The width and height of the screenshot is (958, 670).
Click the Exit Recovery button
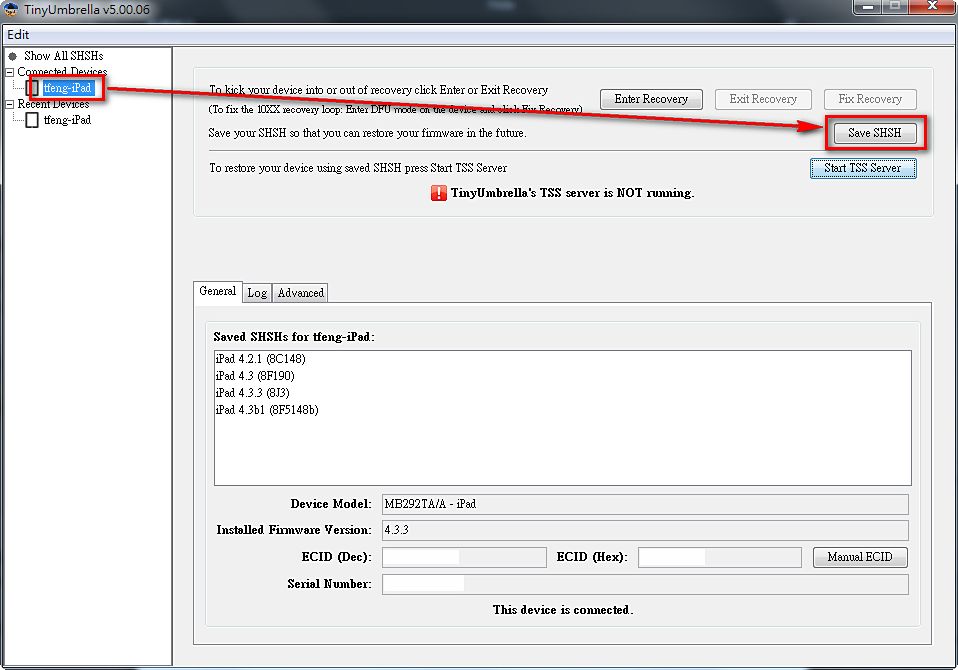coord(763,99)
